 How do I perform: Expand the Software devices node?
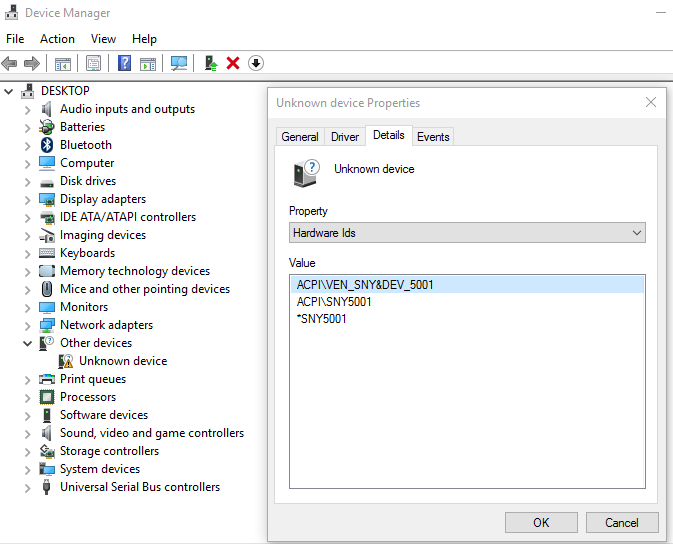tap(28, 416)
